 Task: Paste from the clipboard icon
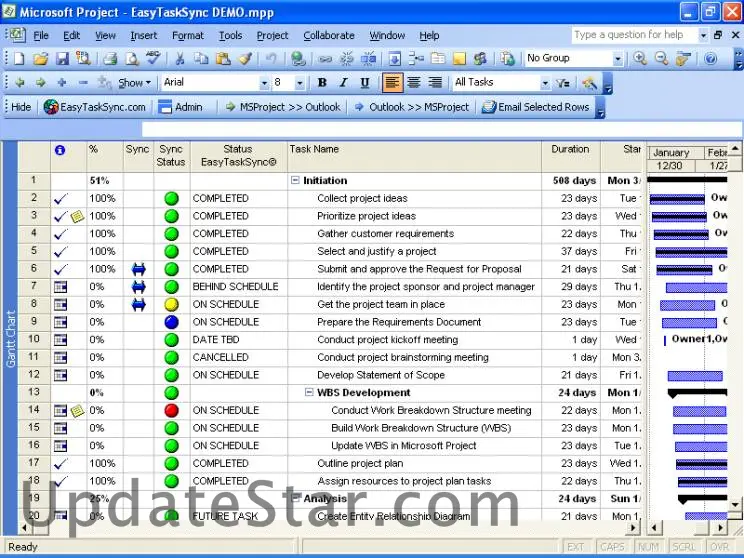point(223,59)
